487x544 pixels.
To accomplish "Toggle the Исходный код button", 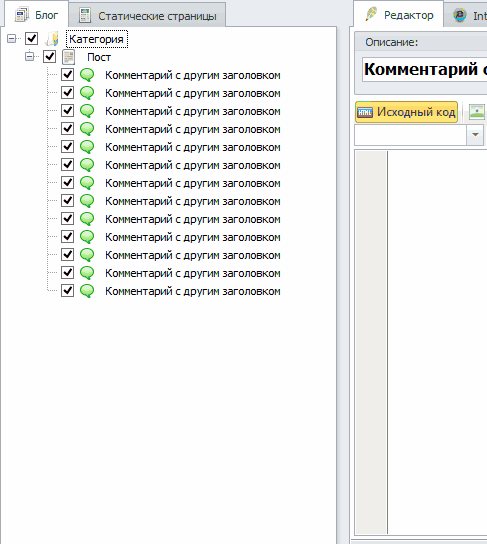I will click(406, 112).
